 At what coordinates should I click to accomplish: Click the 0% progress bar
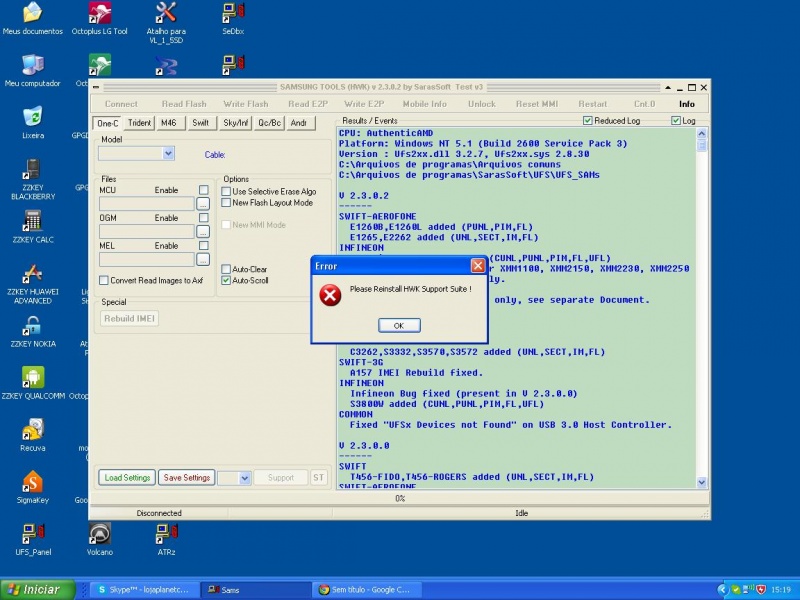399,498
